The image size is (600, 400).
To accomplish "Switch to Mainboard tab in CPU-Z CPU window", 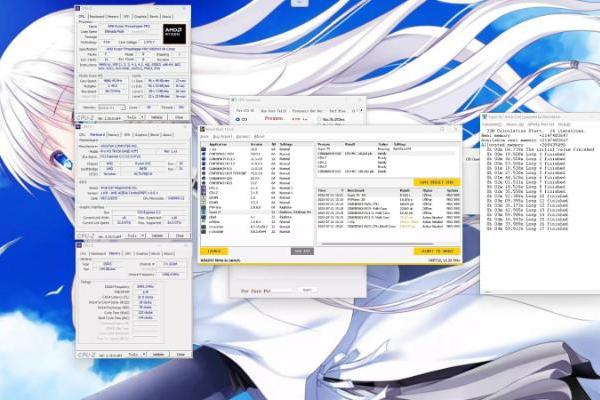I will point(97,16).
